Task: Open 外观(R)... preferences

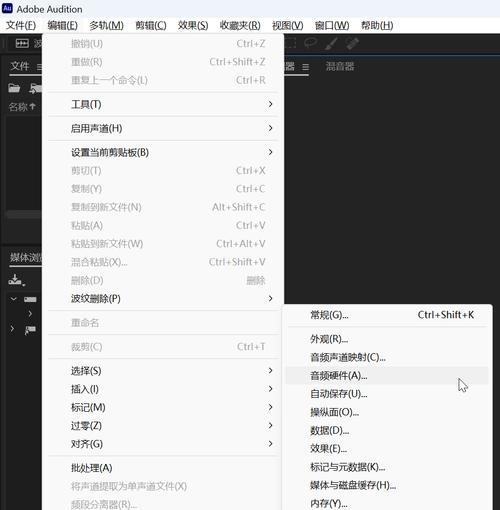Action: coord(387,339)
